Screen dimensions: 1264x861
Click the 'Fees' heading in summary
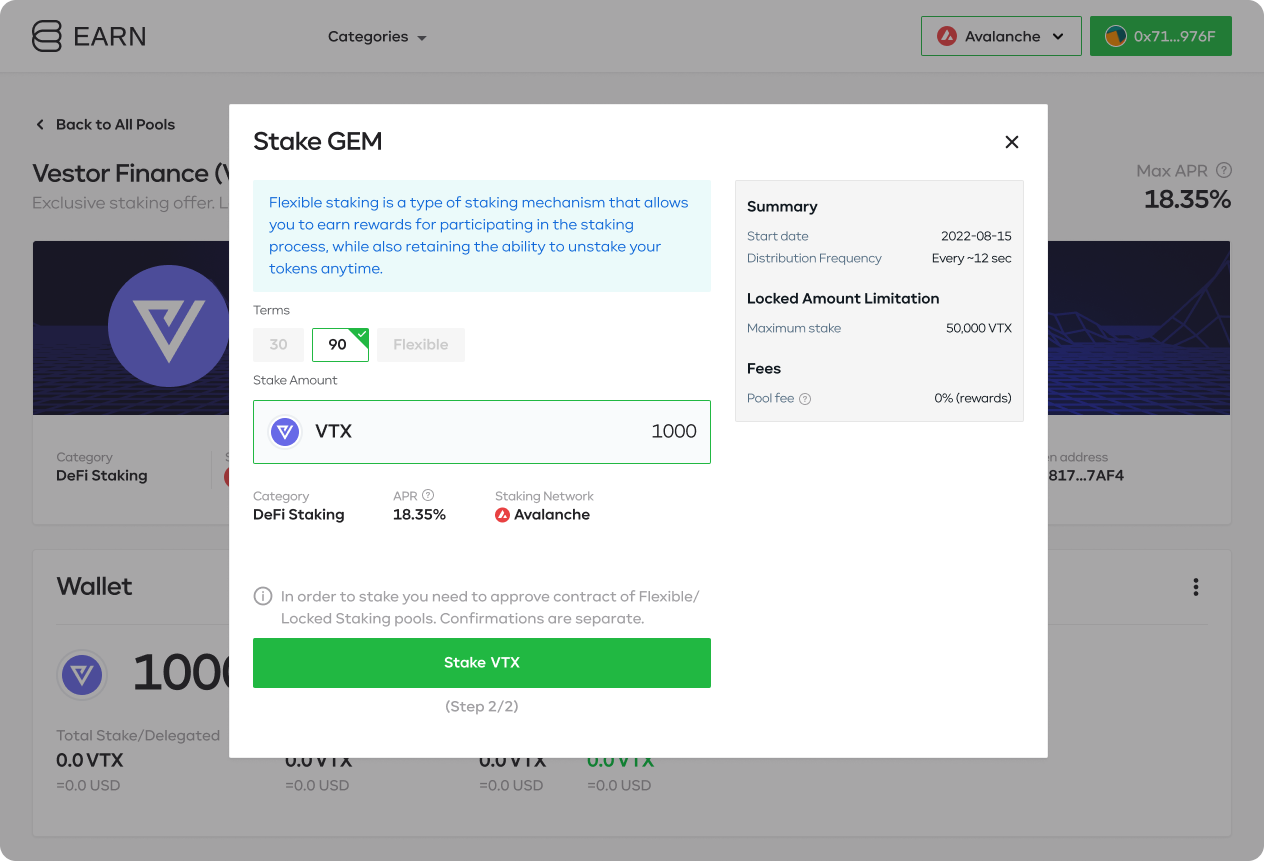[764, 369]
